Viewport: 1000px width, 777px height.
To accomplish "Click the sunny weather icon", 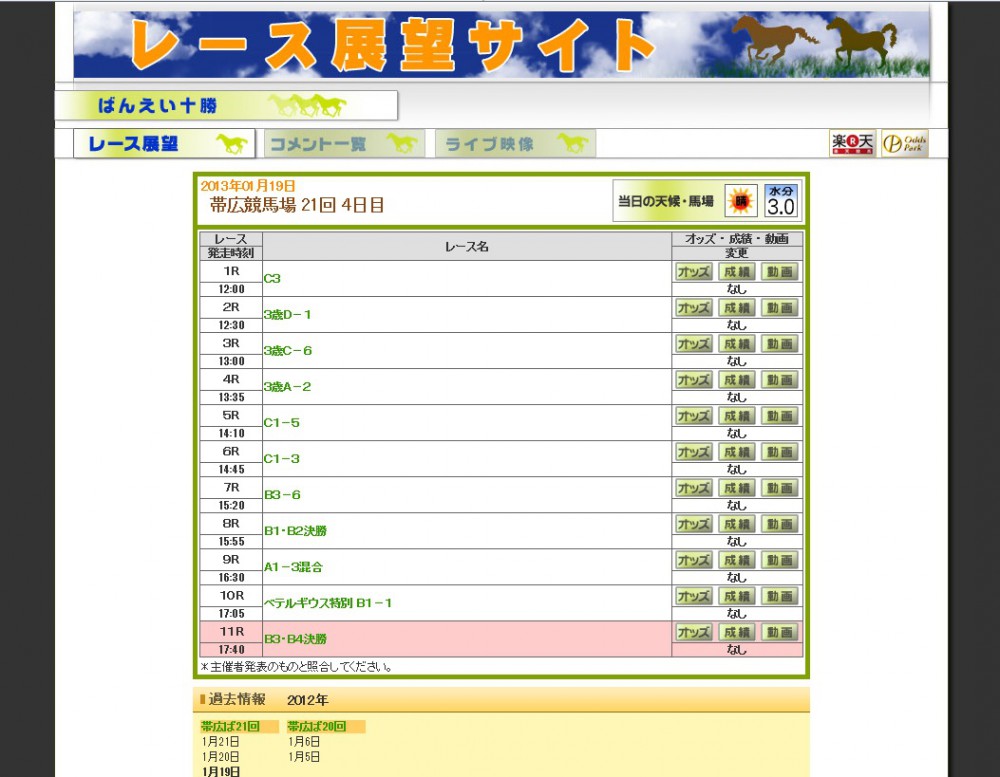I will (x=741, y=201).
